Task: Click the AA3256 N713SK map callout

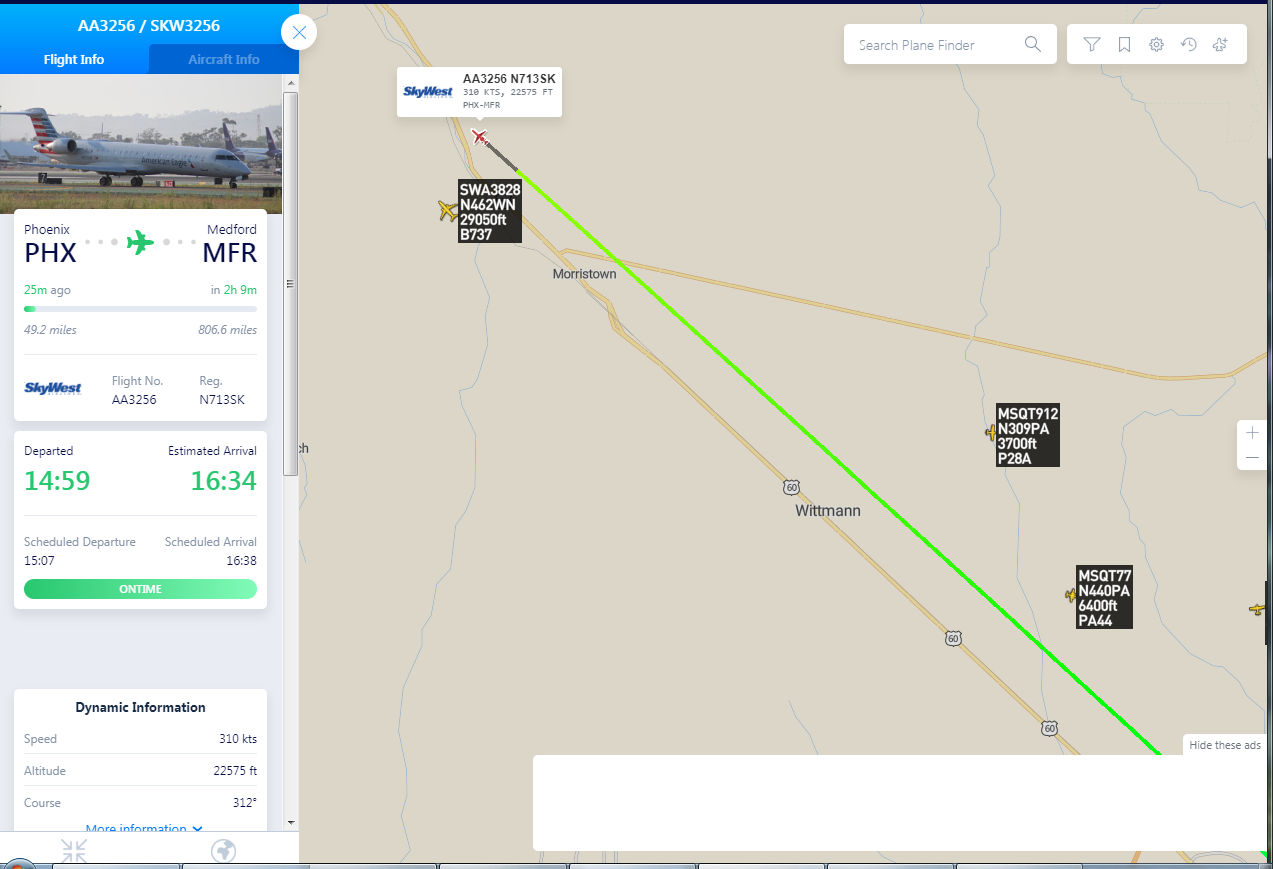Action: click(x=479, y=92)
